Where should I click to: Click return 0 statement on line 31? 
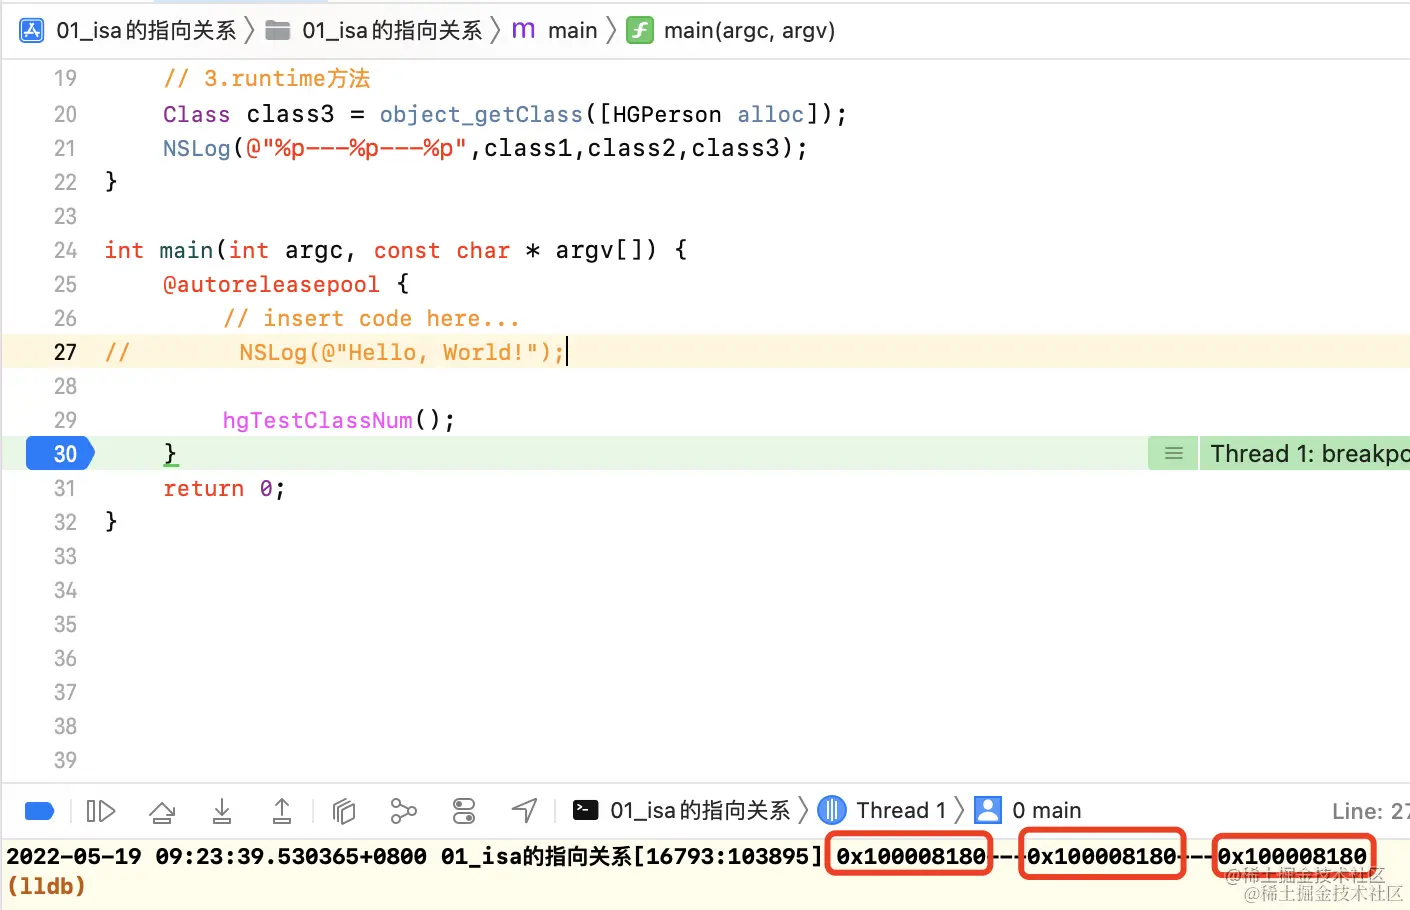(224, 488)
